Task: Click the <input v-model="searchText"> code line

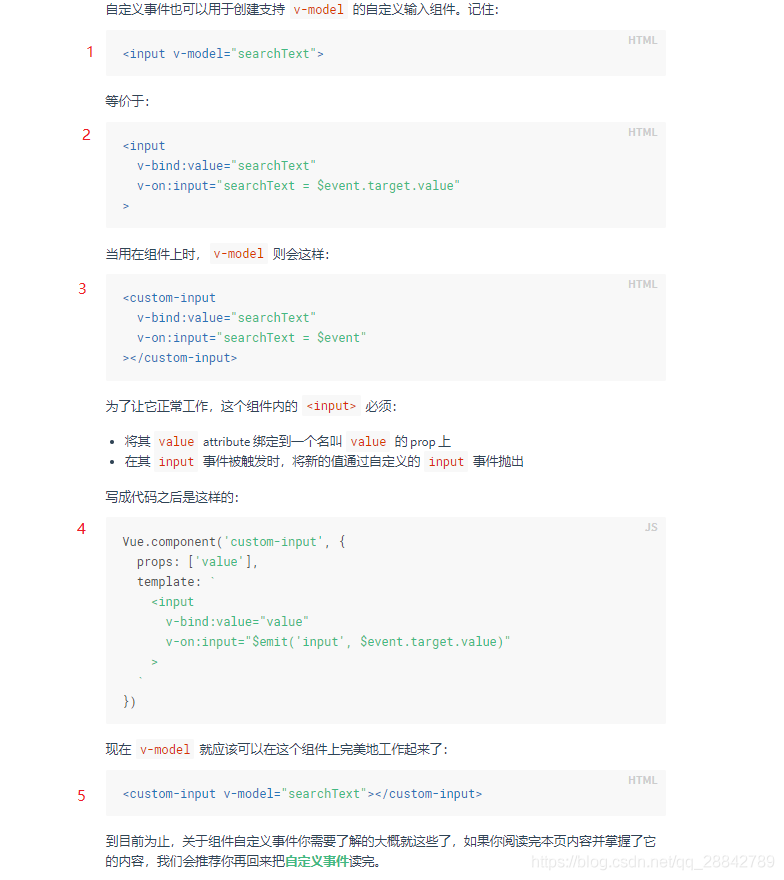Action: coord(223,54)
